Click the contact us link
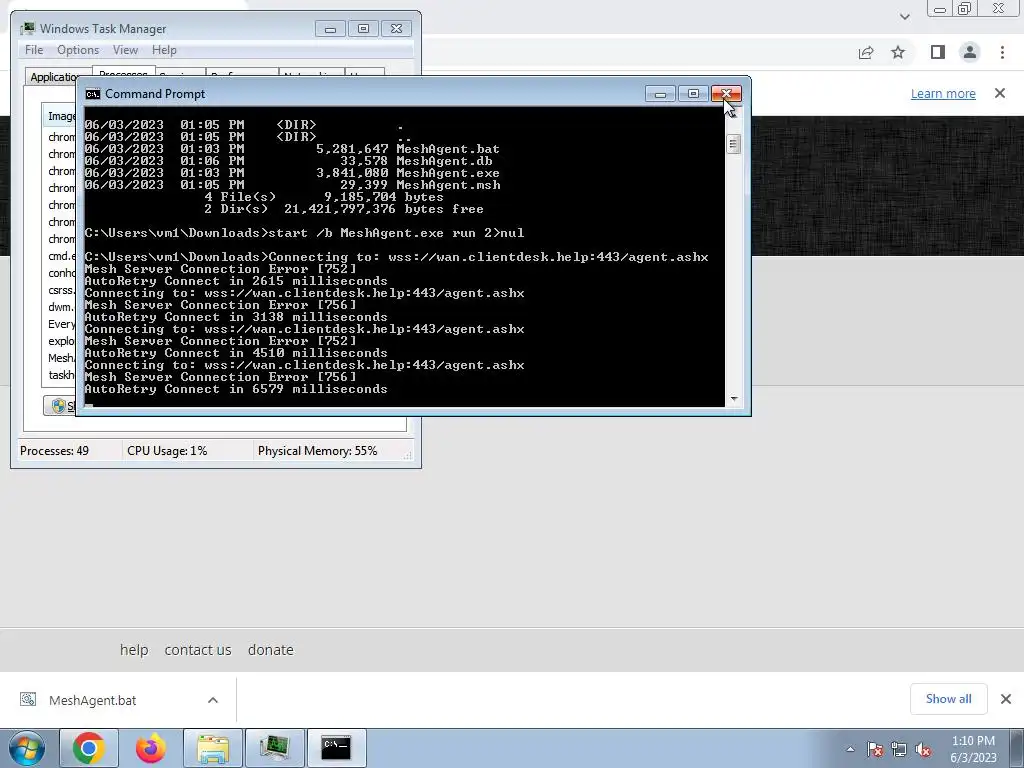 (198, 650)
